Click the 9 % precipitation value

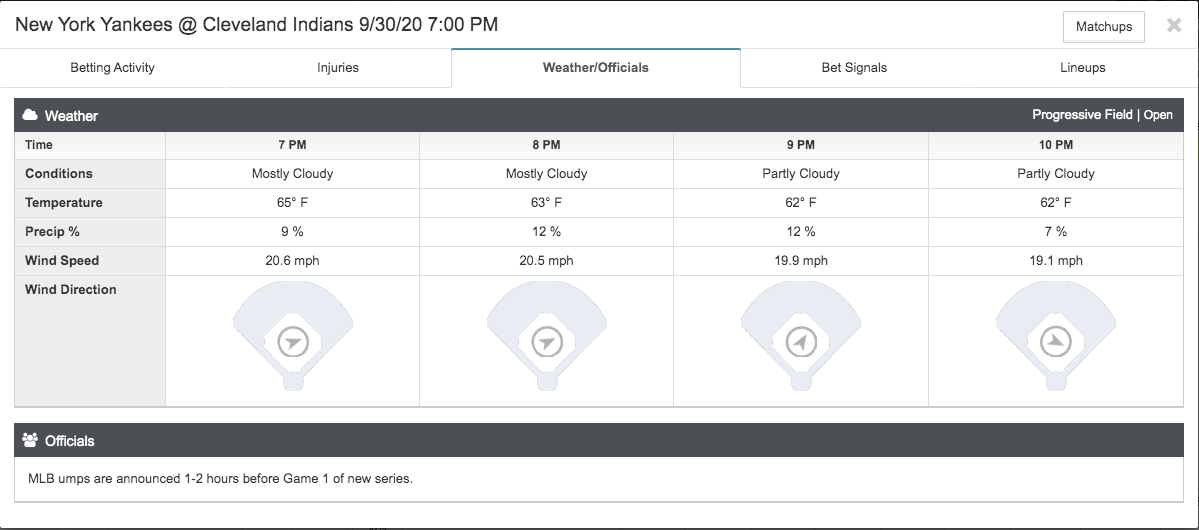pos(292,232)
